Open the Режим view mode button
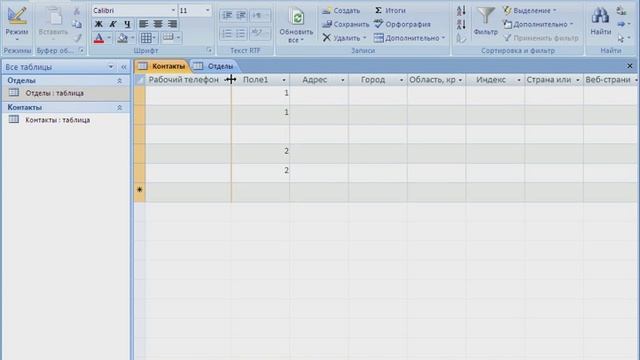 [x=17, y=24]
